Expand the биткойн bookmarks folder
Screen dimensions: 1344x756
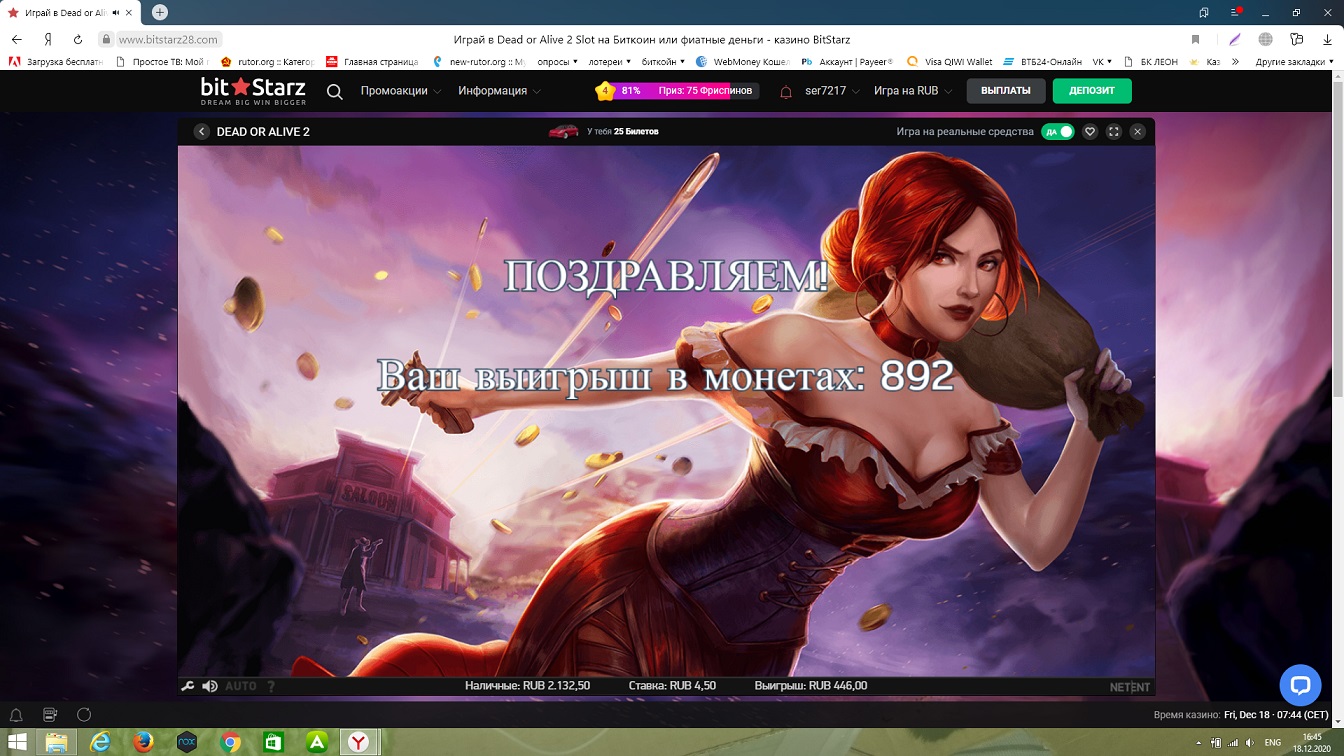pyautogui.click(x=663, y=61)
